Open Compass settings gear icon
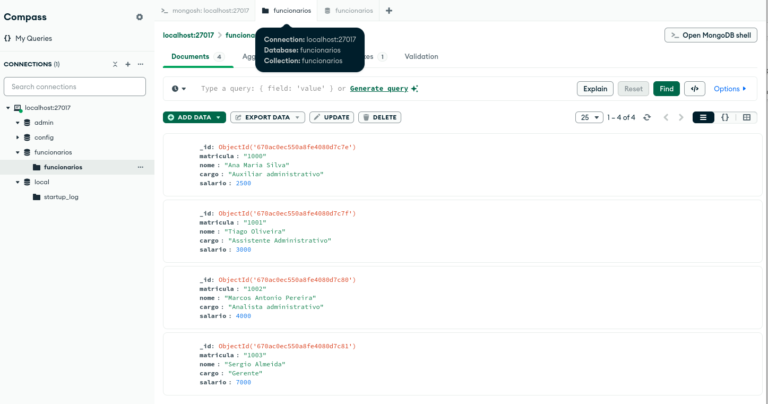 pos(139,17)
